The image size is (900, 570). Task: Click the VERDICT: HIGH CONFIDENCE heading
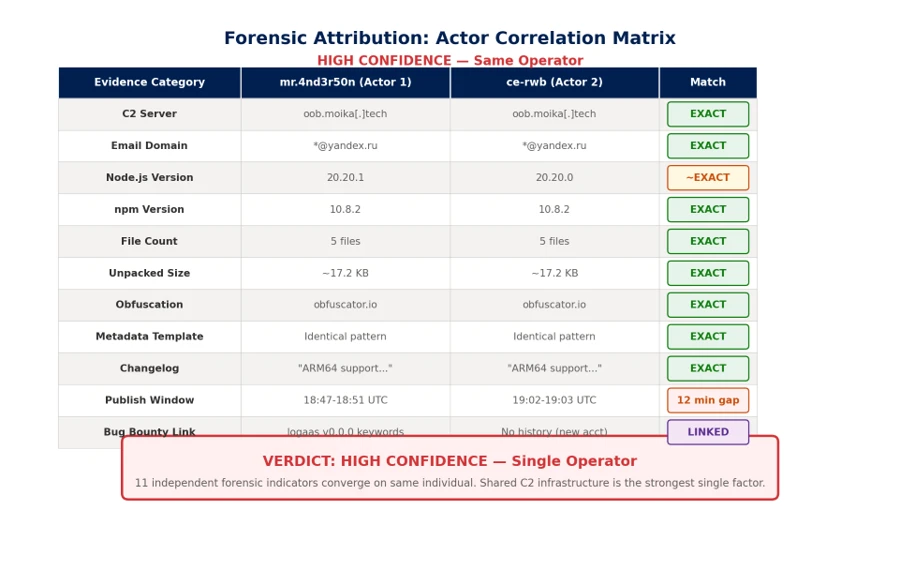[449, 461]
